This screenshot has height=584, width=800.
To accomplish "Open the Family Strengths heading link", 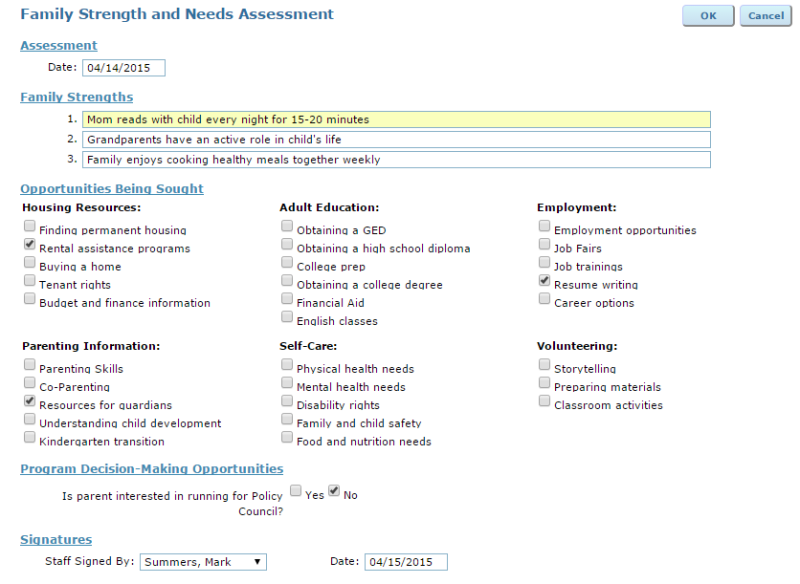I will [x=77, y=97].
